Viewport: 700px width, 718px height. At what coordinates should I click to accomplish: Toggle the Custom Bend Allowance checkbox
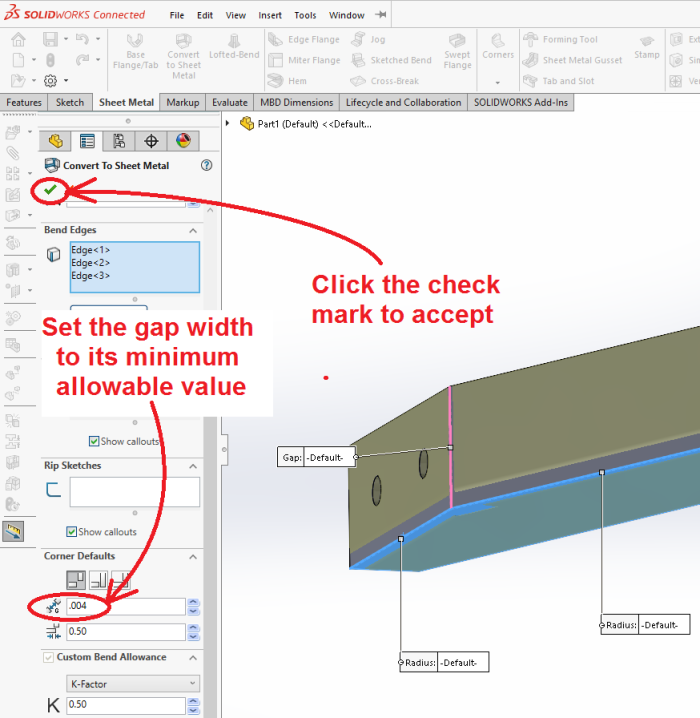click(49, 657)
